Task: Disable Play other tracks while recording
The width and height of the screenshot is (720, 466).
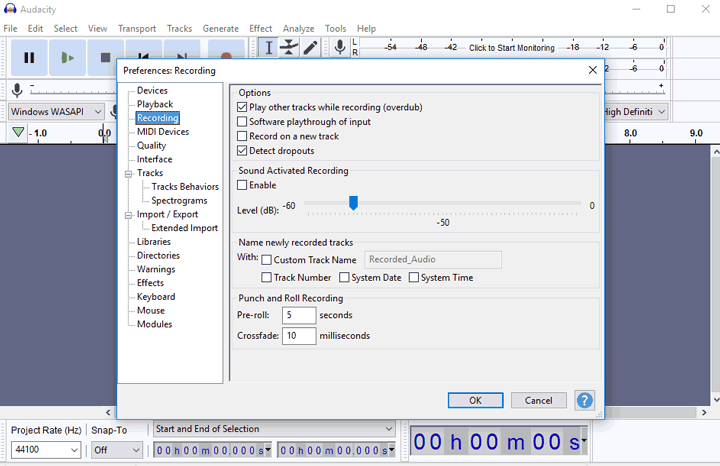Action: coord(242,107)
